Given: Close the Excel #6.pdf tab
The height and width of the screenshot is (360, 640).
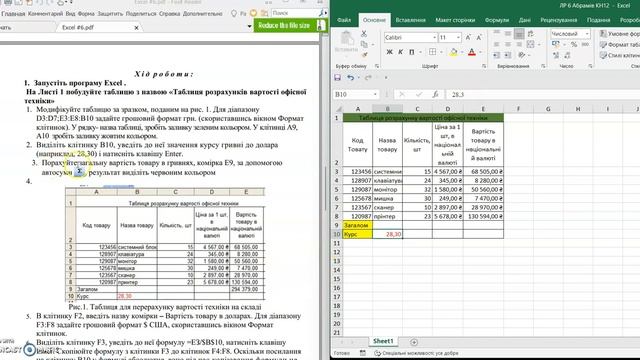Looking at the screenshot, I should pyautogui.click(x=136, y=28).
